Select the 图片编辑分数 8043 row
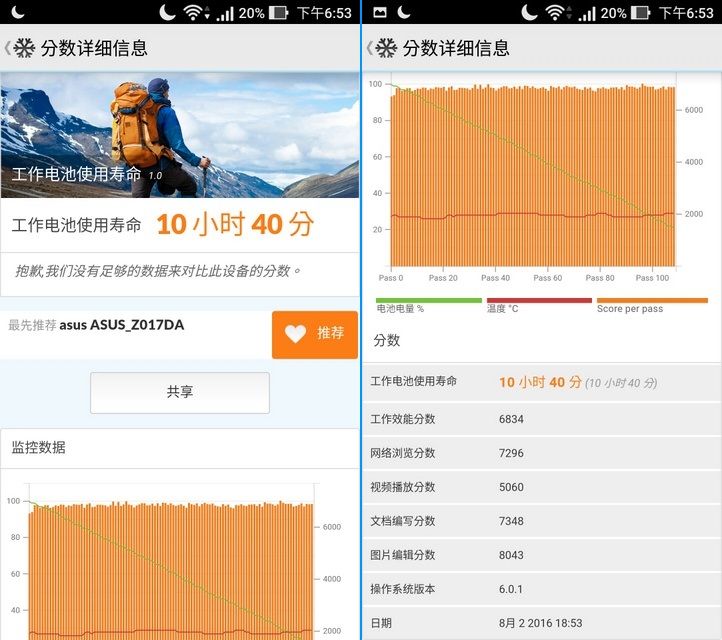Viewport: 722px width, 640px height. 542,555
